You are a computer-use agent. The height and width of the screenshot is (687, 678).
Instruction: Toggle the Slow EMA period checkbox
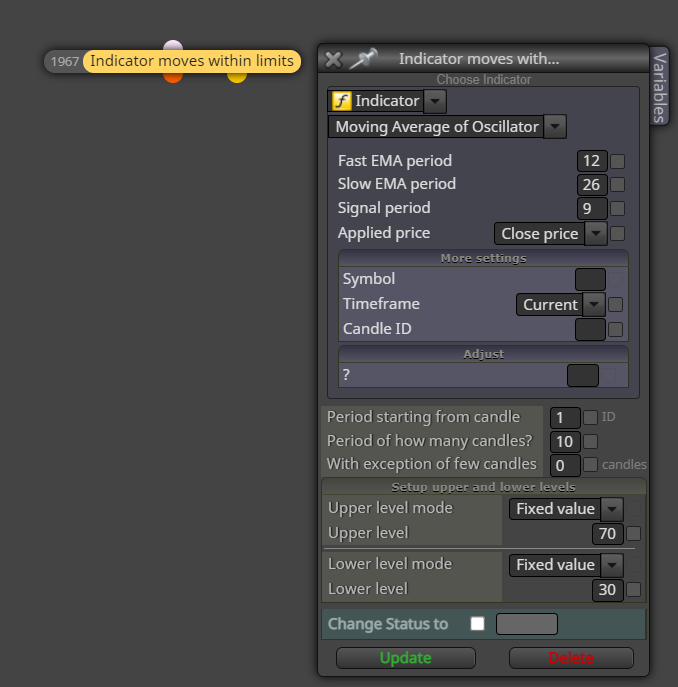tap(618, 184)
